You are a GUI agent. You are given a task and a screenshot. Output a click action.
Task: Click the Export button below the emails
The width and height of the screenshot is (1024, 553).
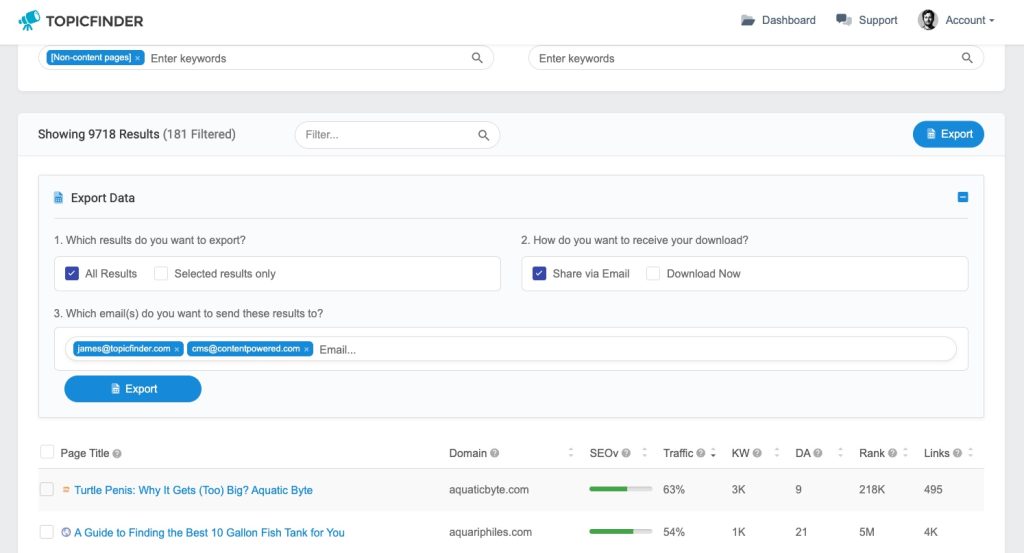(133, 388)
